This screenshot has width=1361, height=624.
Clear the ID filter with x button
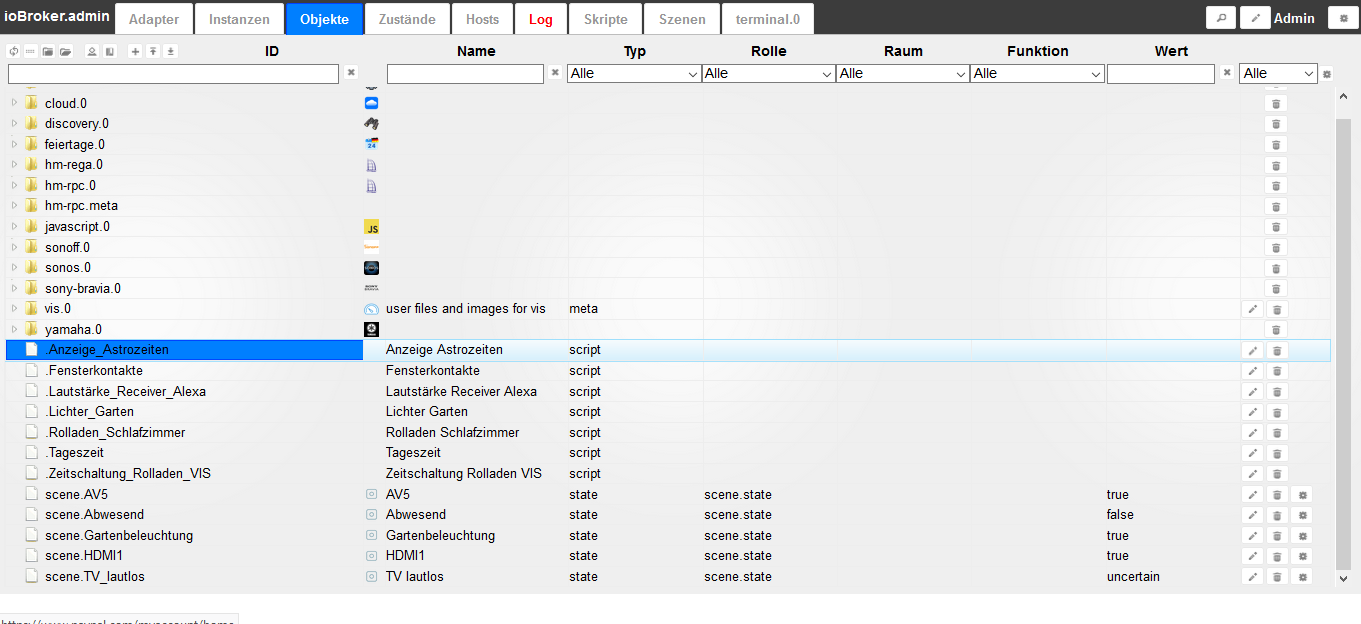[351, 73]
